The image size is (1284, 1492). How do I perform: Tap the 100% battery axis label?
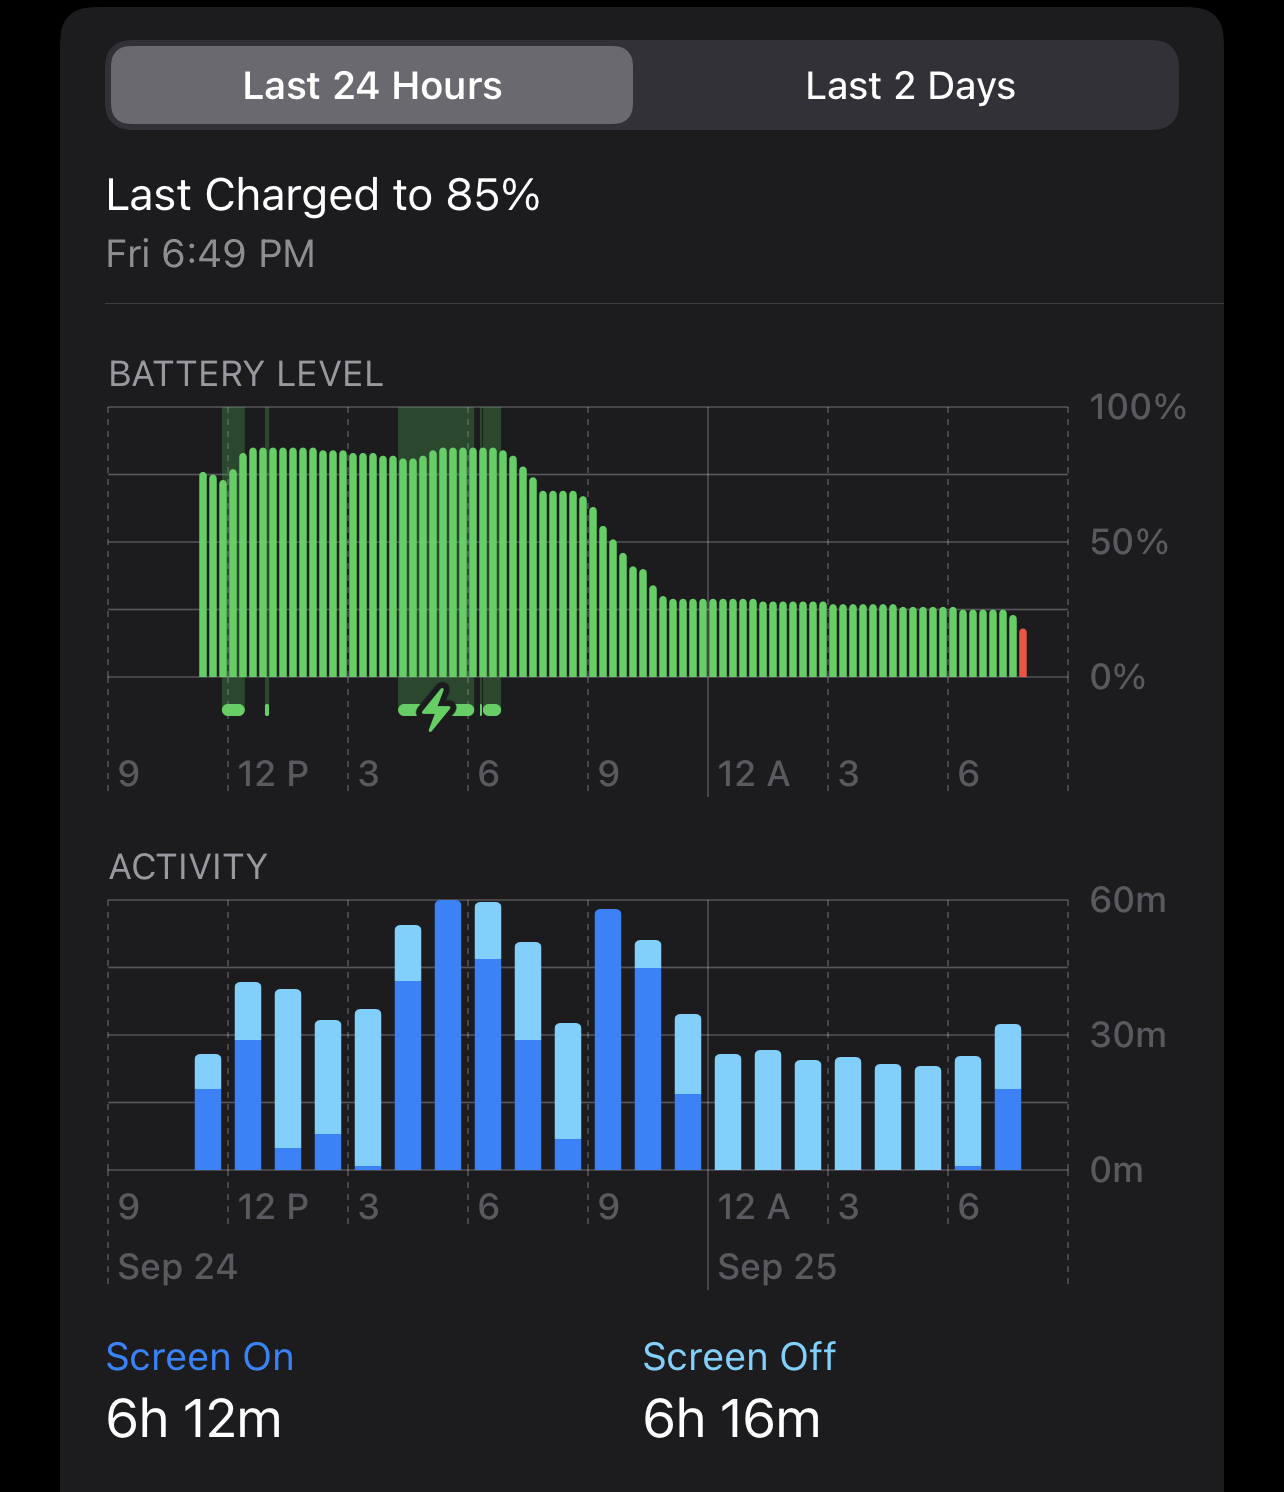(1137, 407)
